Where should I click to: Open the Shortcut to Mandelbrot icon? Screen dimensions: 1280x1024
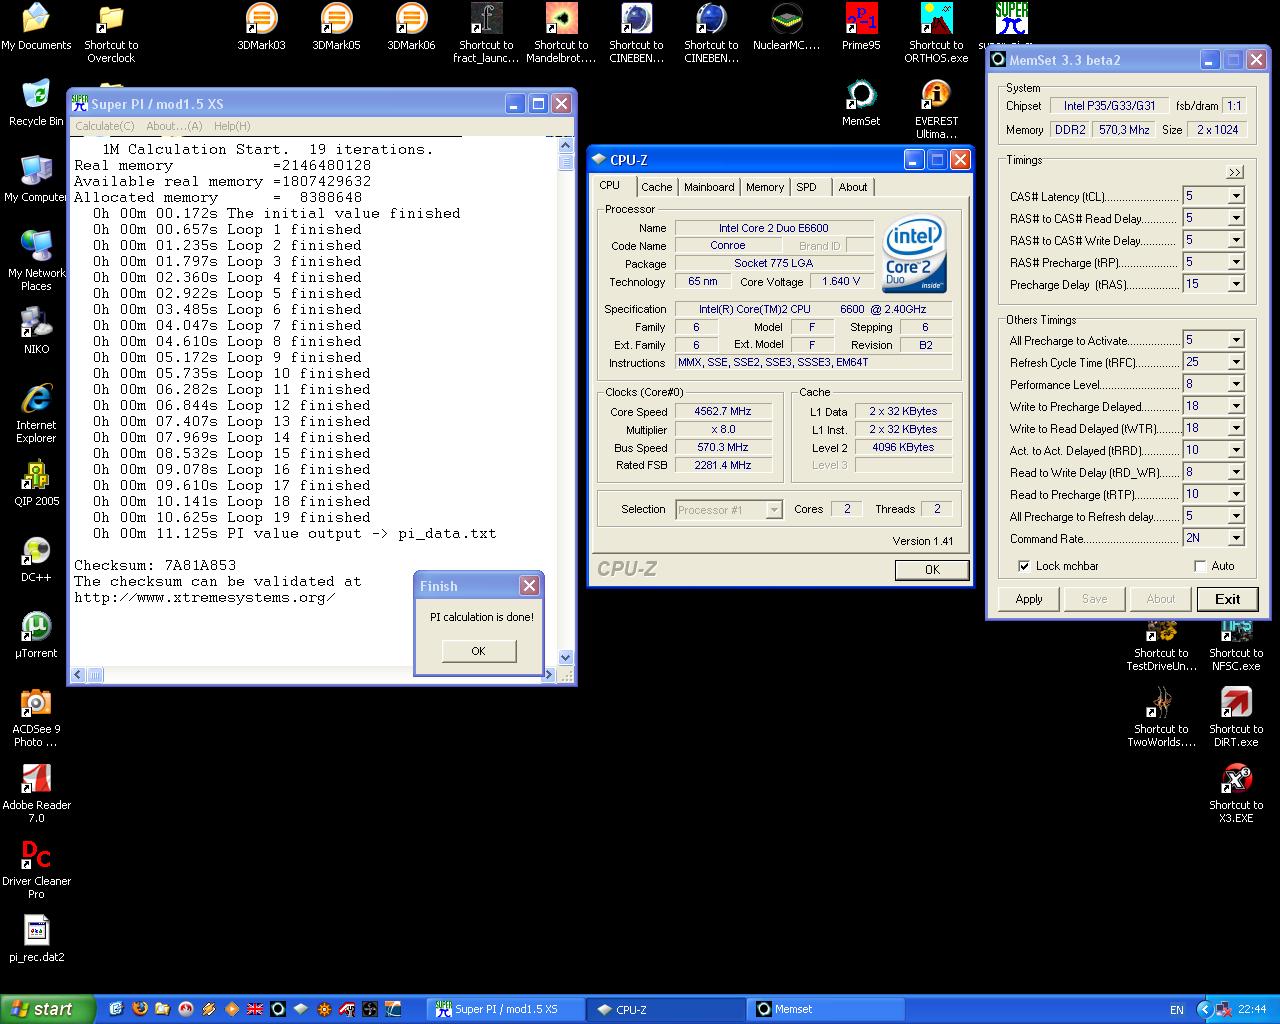coord(561,33)
